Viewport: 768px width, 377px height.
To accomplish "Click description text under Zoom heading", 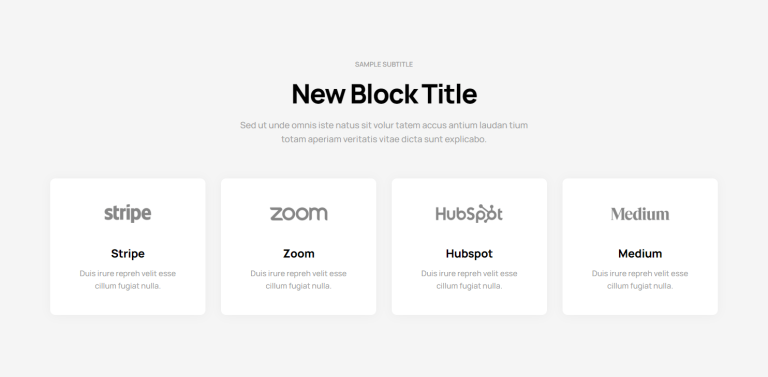I will 298,280.
